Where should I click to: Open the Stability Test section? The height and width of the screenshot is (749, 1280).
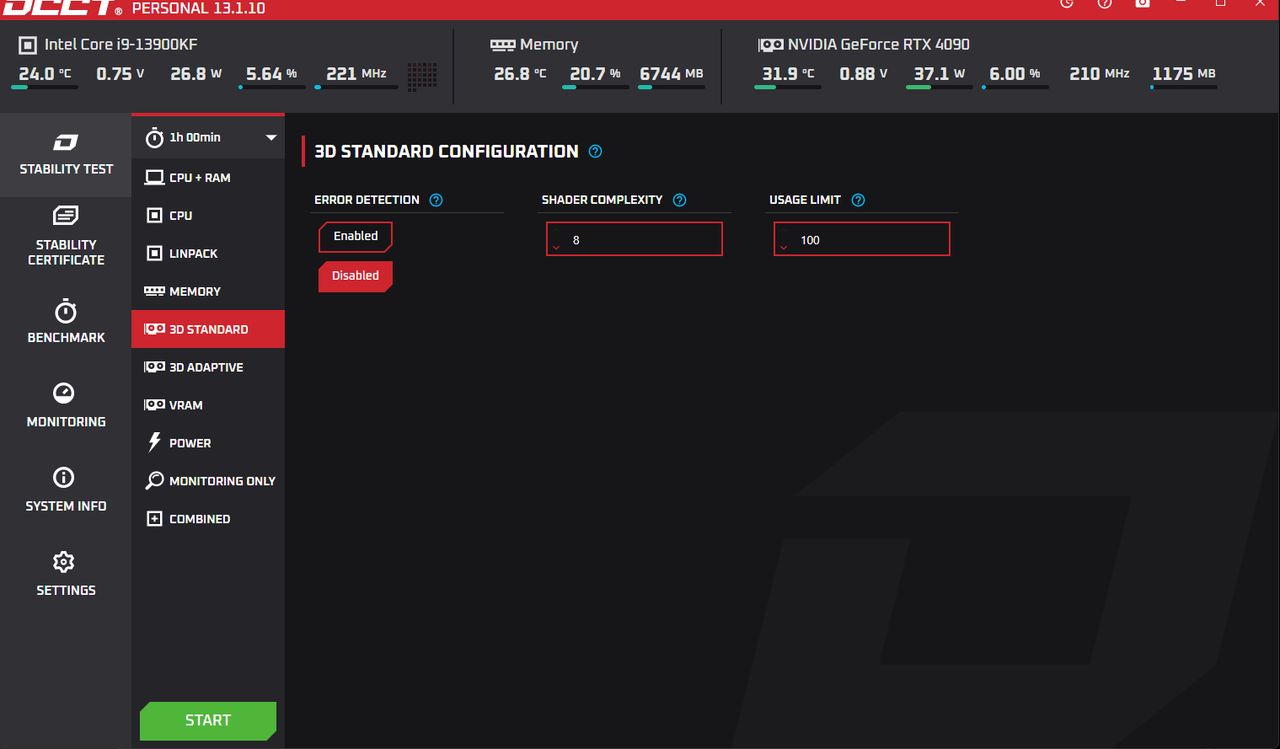pos(66,155)
